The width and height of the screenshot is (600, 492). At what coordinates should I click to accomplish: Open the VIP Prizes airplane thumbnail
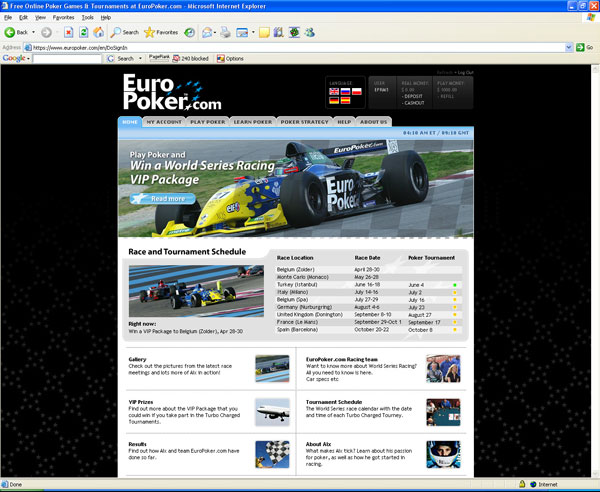272,412
